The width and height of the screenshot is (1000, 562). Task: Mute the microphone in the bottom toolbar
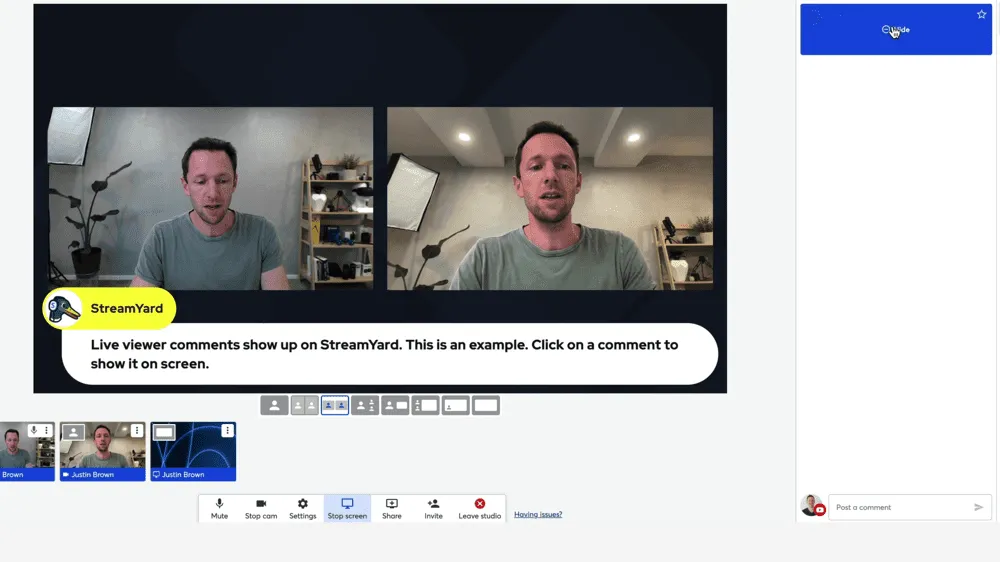tap(219, 508)
